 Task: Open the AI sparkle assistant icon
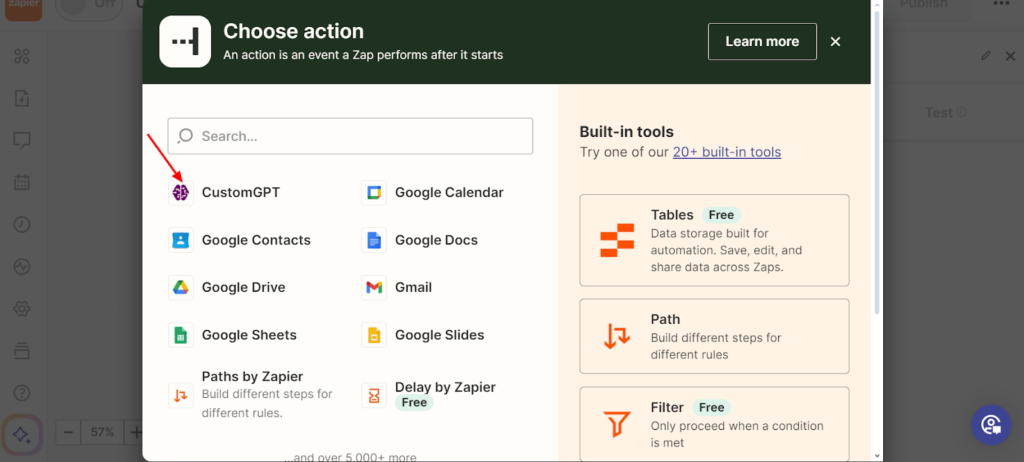tap(22, 434)
